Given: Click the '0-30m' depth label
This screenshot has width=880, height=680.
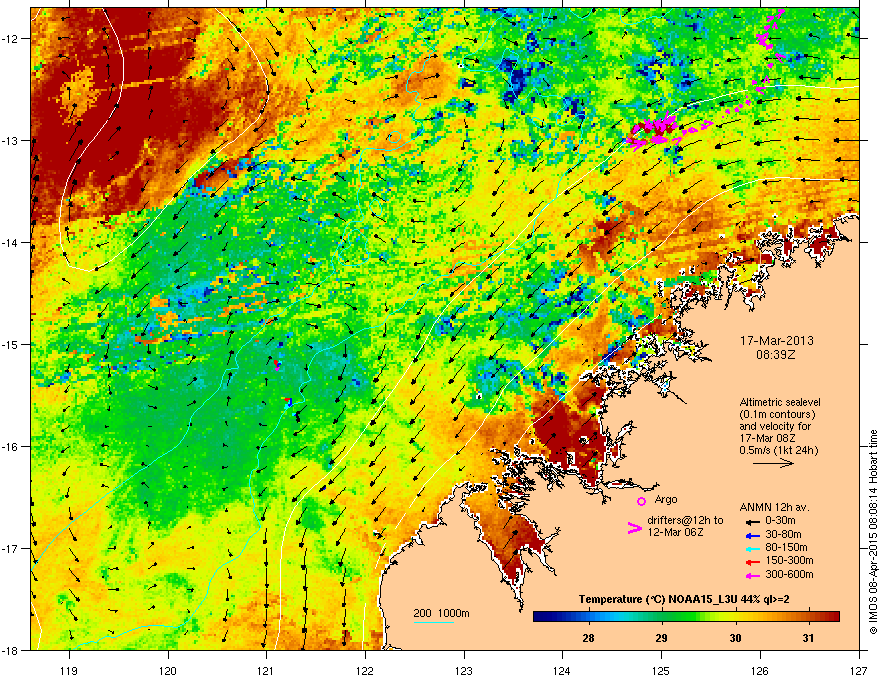Looking at the screenshot, I should 780,521.
